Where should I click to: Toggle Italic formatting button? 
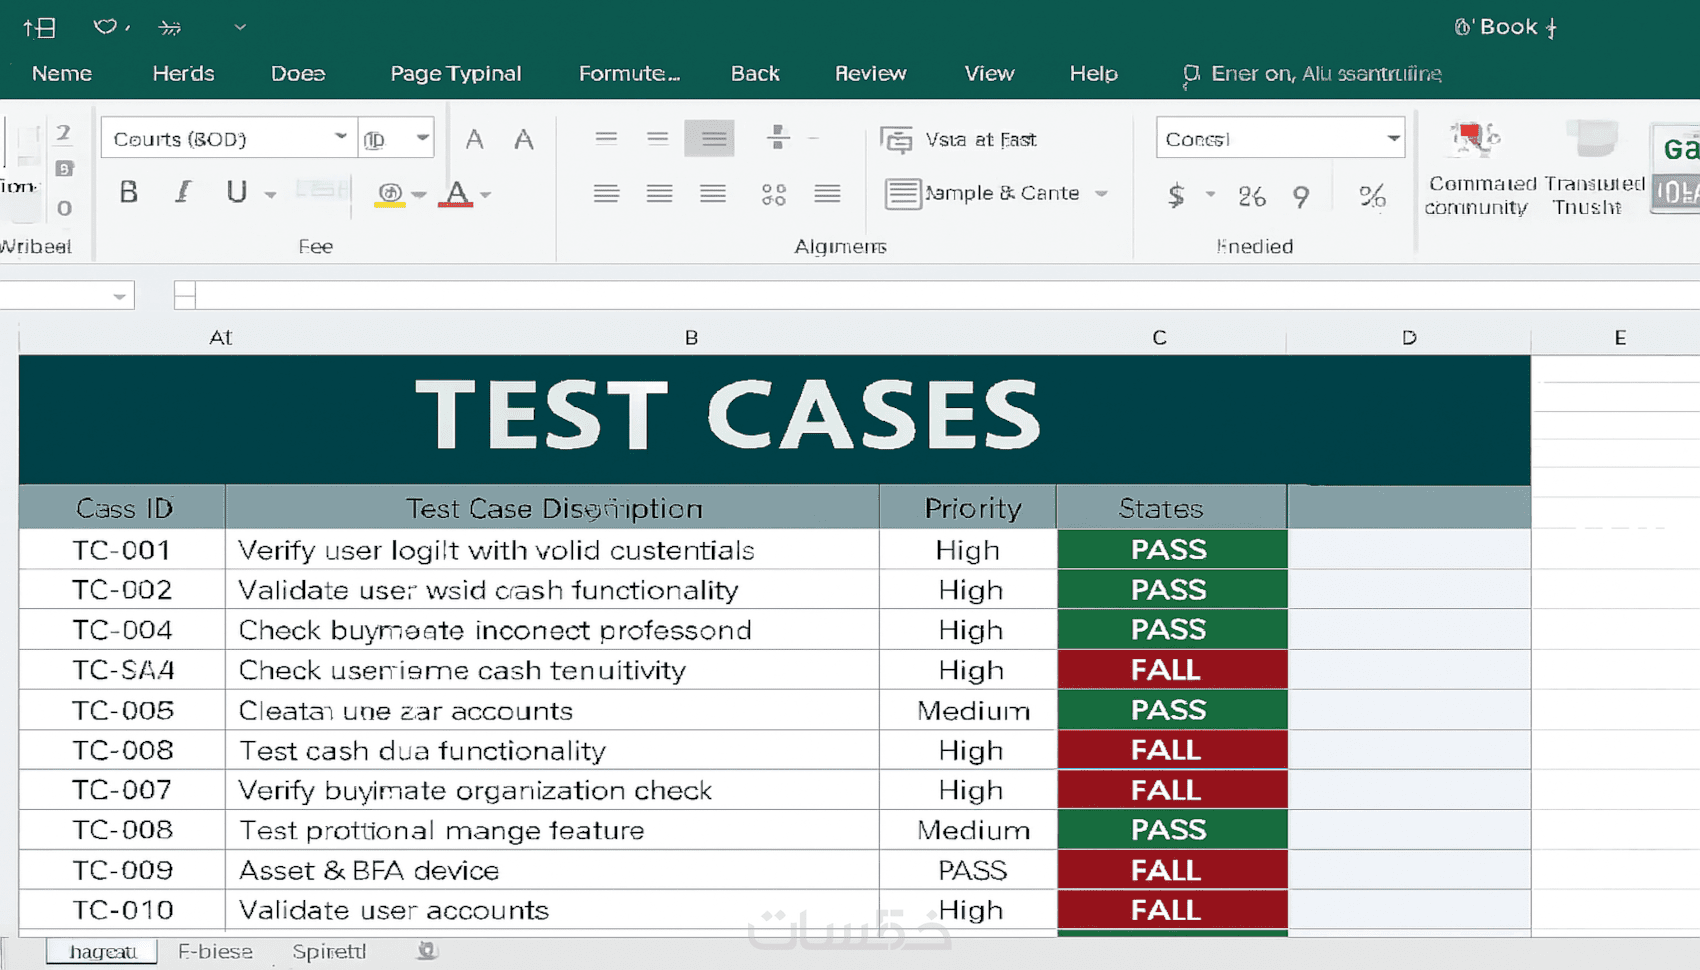click(x=183, y=192)
